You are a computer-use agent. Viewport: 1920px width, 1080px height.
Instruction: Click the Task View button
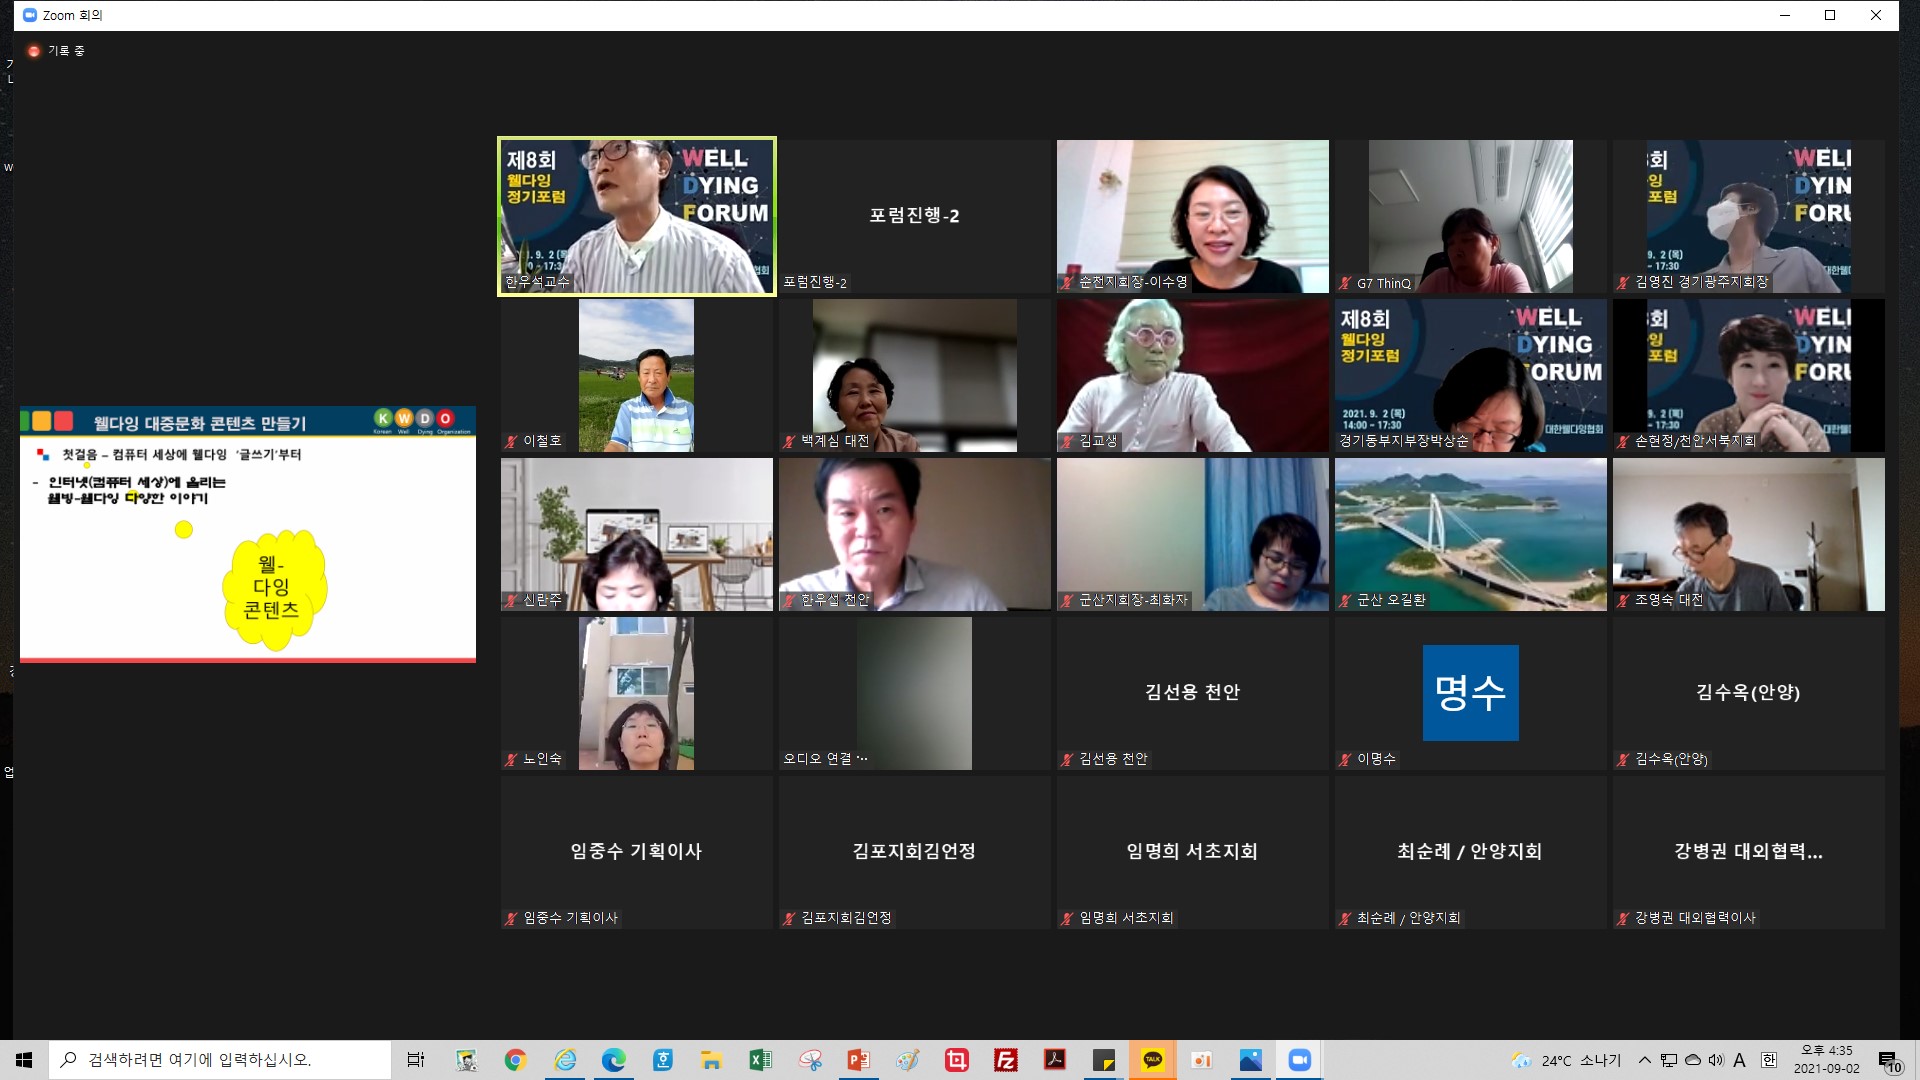click(x=416, y=1060)
